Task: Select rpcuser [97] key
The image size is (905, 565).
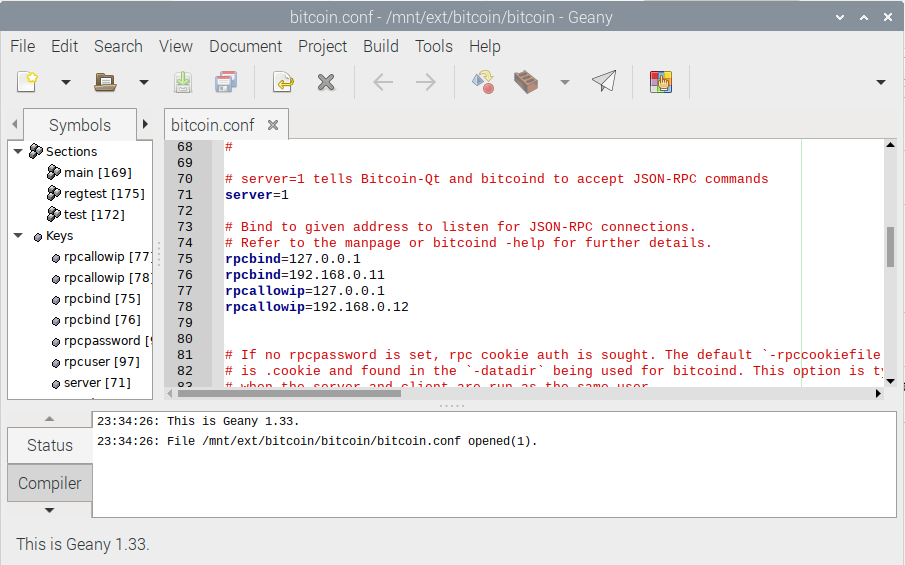Action: tap(102, 362)
